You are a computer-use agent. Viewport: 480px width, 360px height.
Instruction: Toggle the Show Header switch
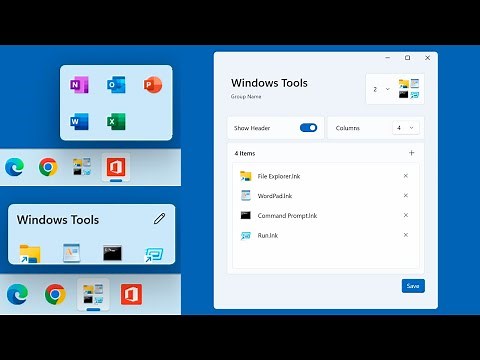(308, 128)
